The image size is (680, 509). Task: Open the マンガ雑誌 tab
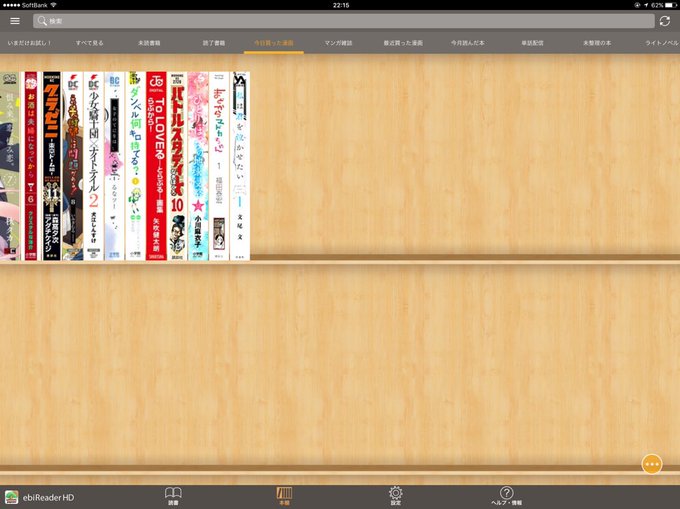pos(338,43)
